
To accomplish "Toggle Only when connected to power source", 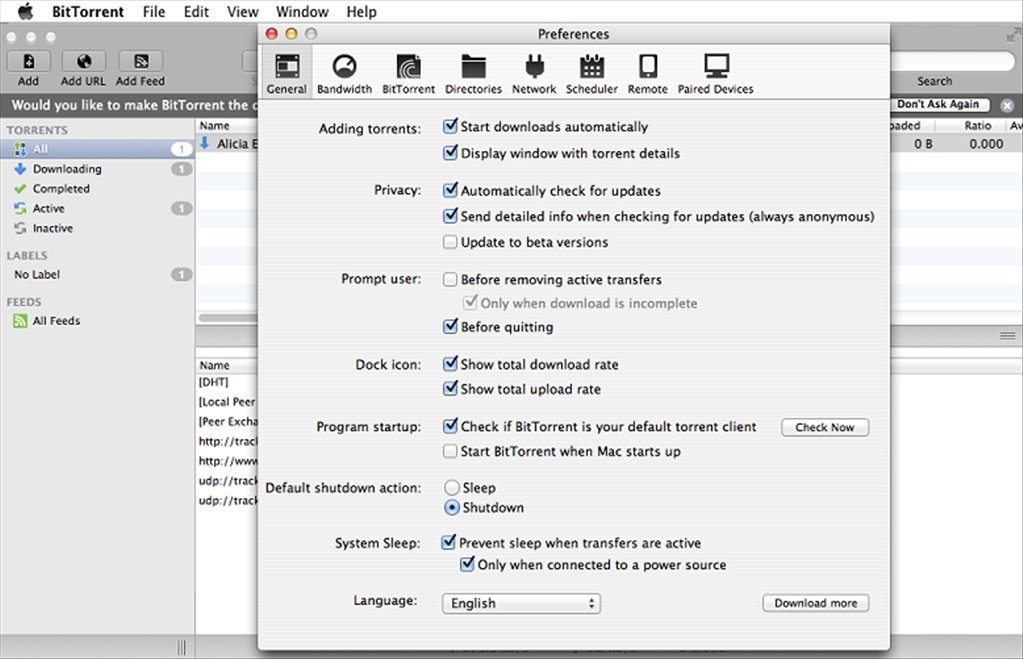I will 467,564.
